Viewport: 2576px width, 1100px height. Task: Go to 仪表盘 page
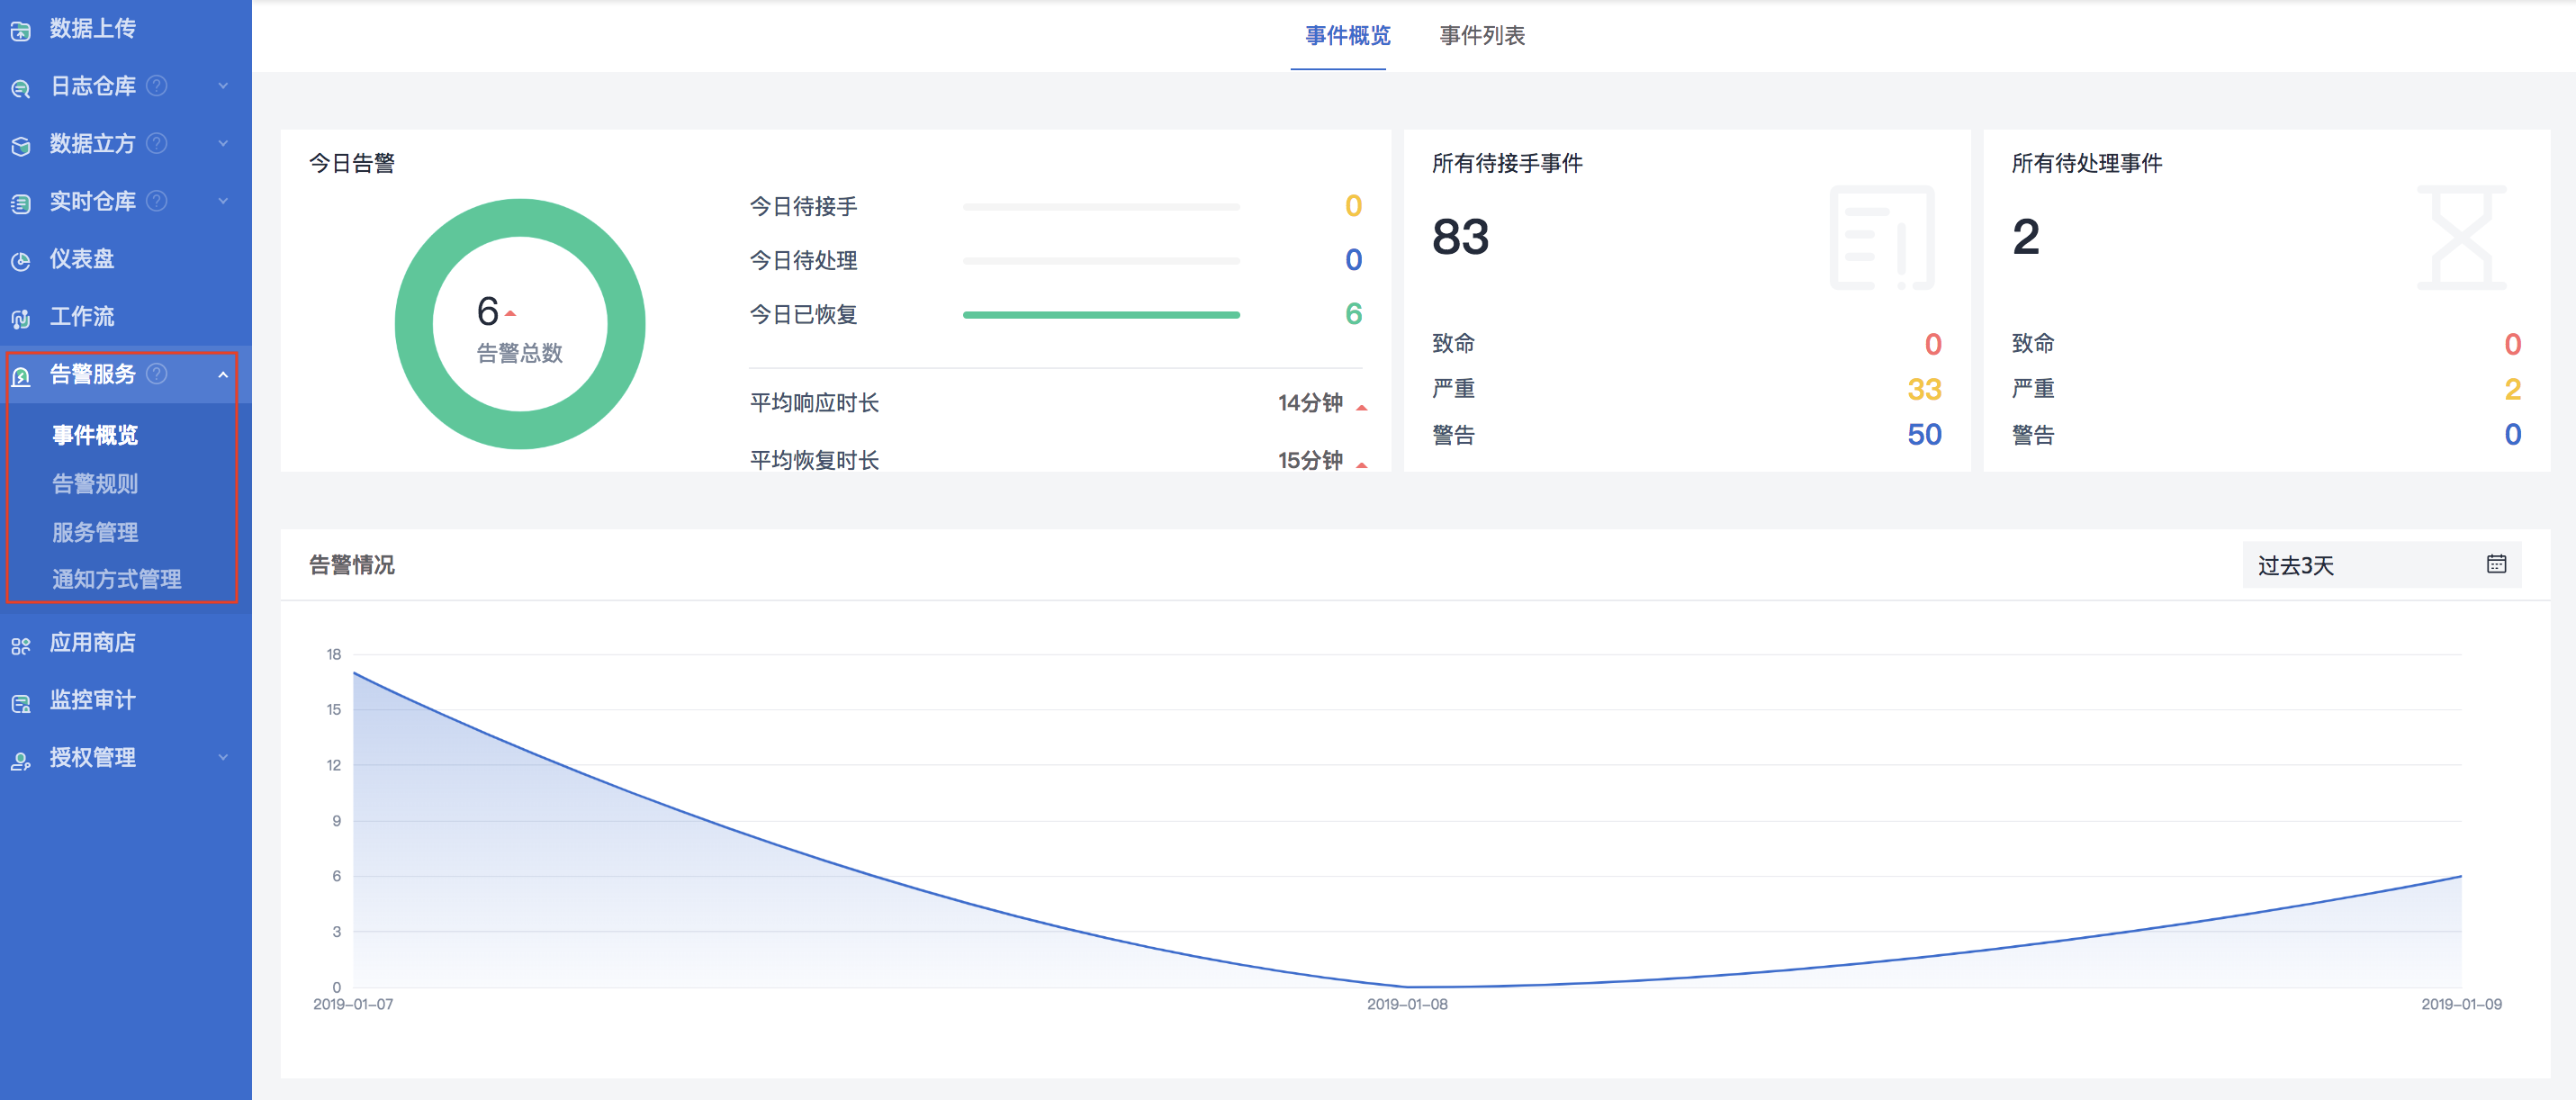click(x=82, y=259)
